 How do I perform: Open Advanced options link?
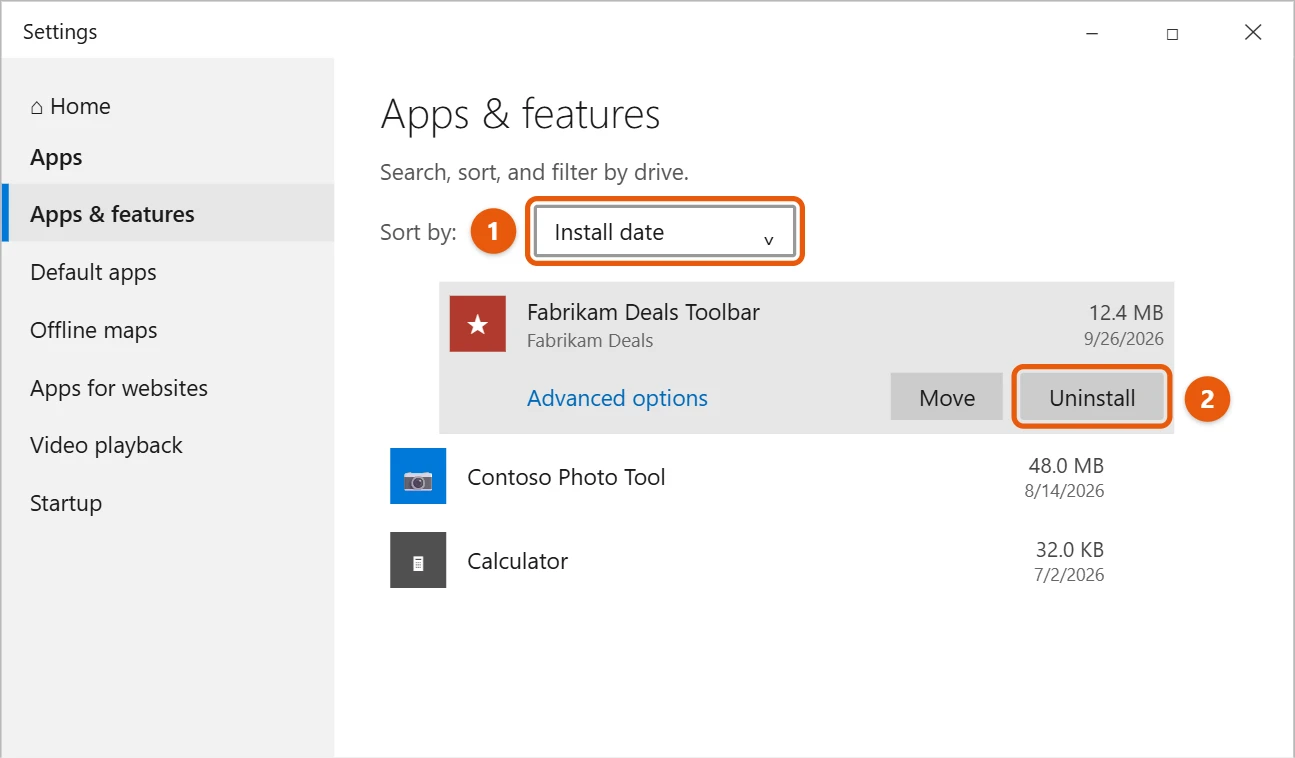click(617, 398)
